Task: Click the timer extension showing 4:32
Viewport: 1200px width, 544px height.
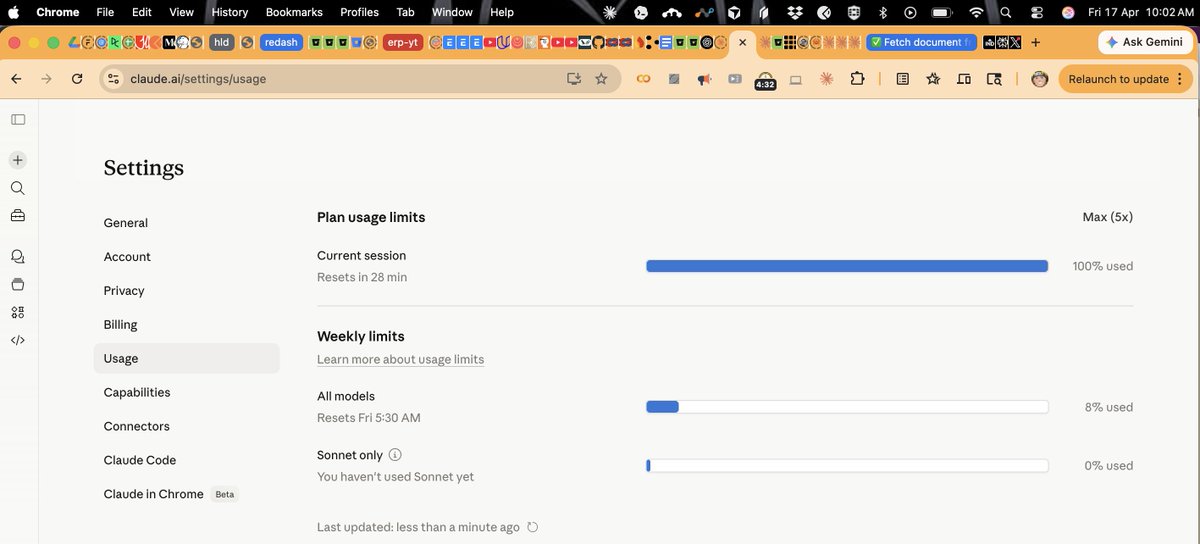Action: pyautogui.click(x=765, y=81)
